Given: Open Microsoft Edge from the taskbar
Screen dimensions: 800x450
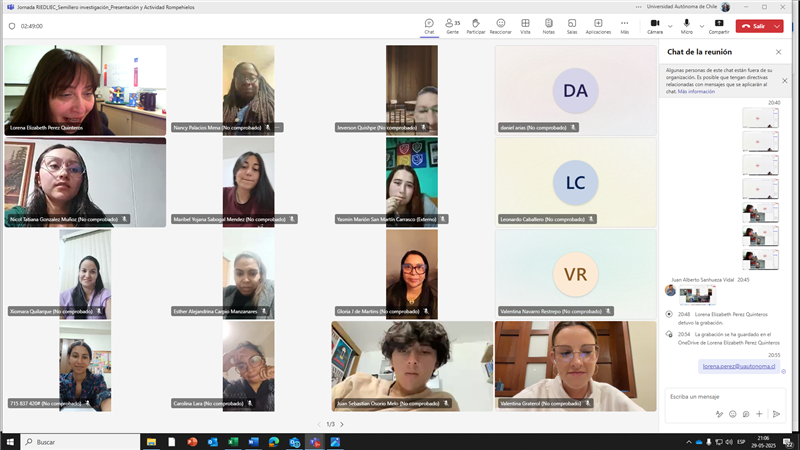Looking at the screenshot, I should click(274, 442).
